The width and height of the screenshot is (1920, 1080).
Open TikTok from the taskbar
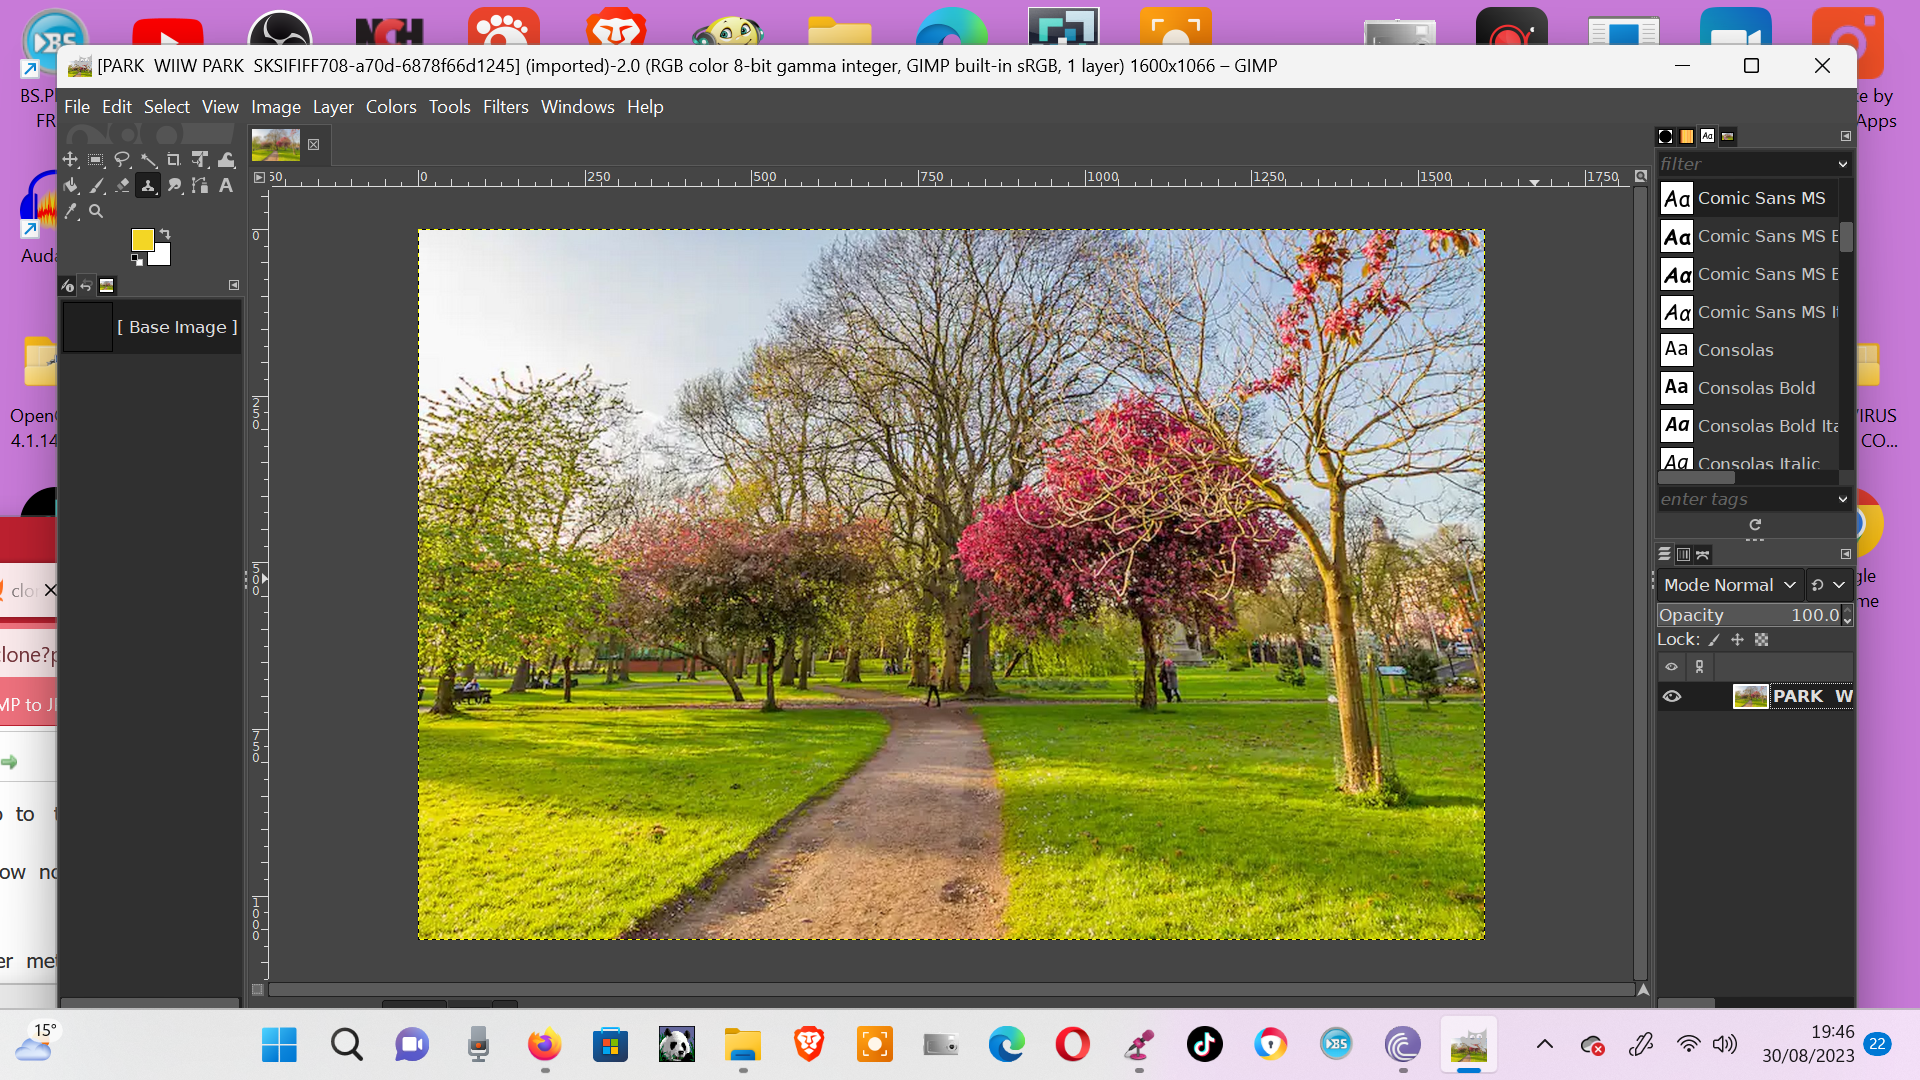[x=1205, y=1045]
